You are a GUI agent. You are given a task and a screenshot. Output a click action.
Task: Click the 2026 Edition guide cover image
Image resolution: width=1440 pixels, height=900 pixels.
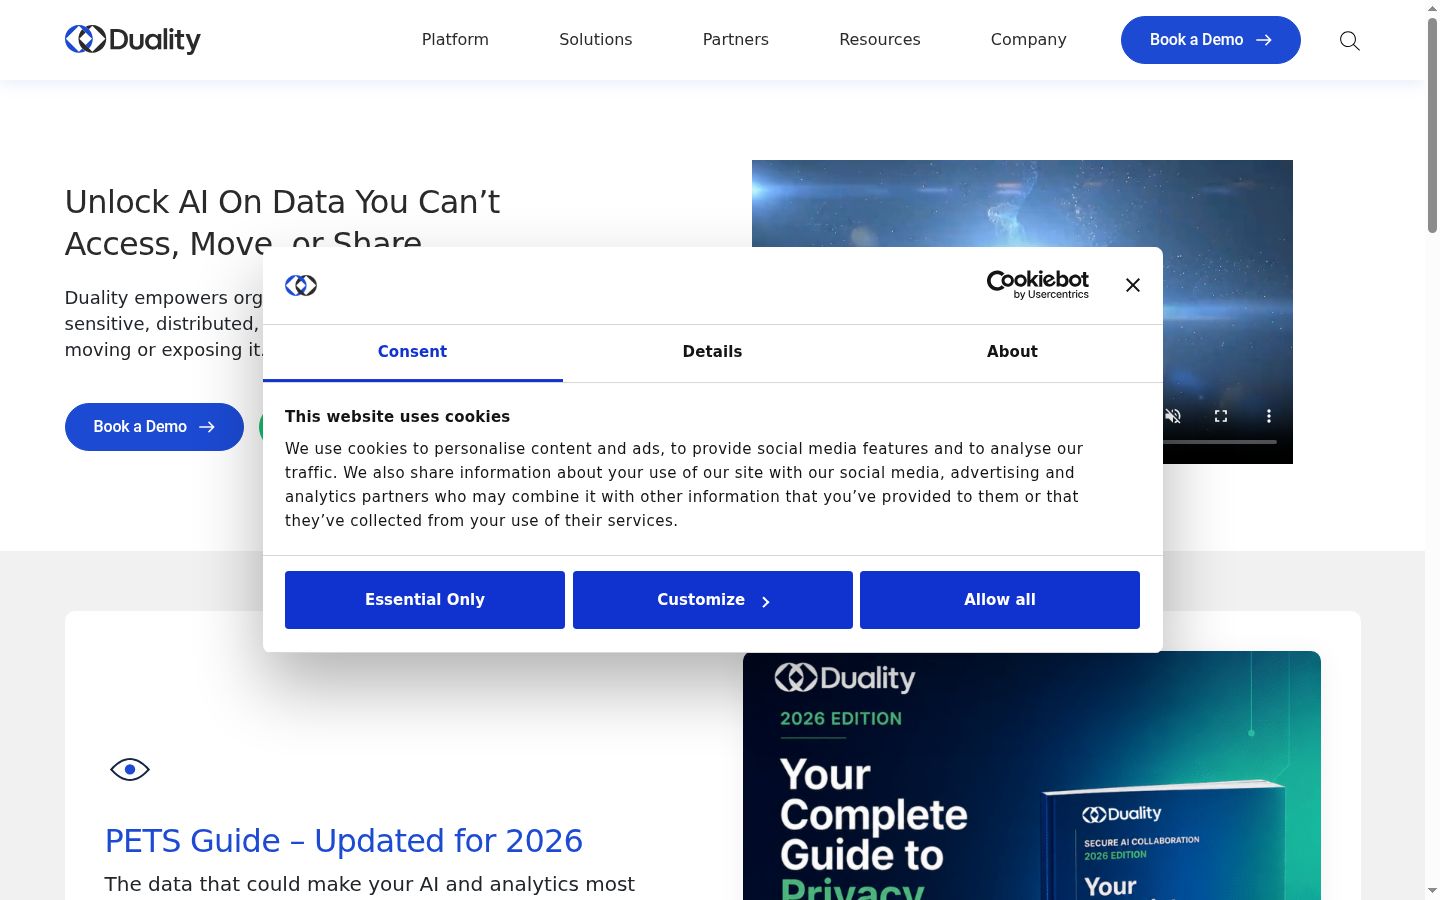(1032, 776)
